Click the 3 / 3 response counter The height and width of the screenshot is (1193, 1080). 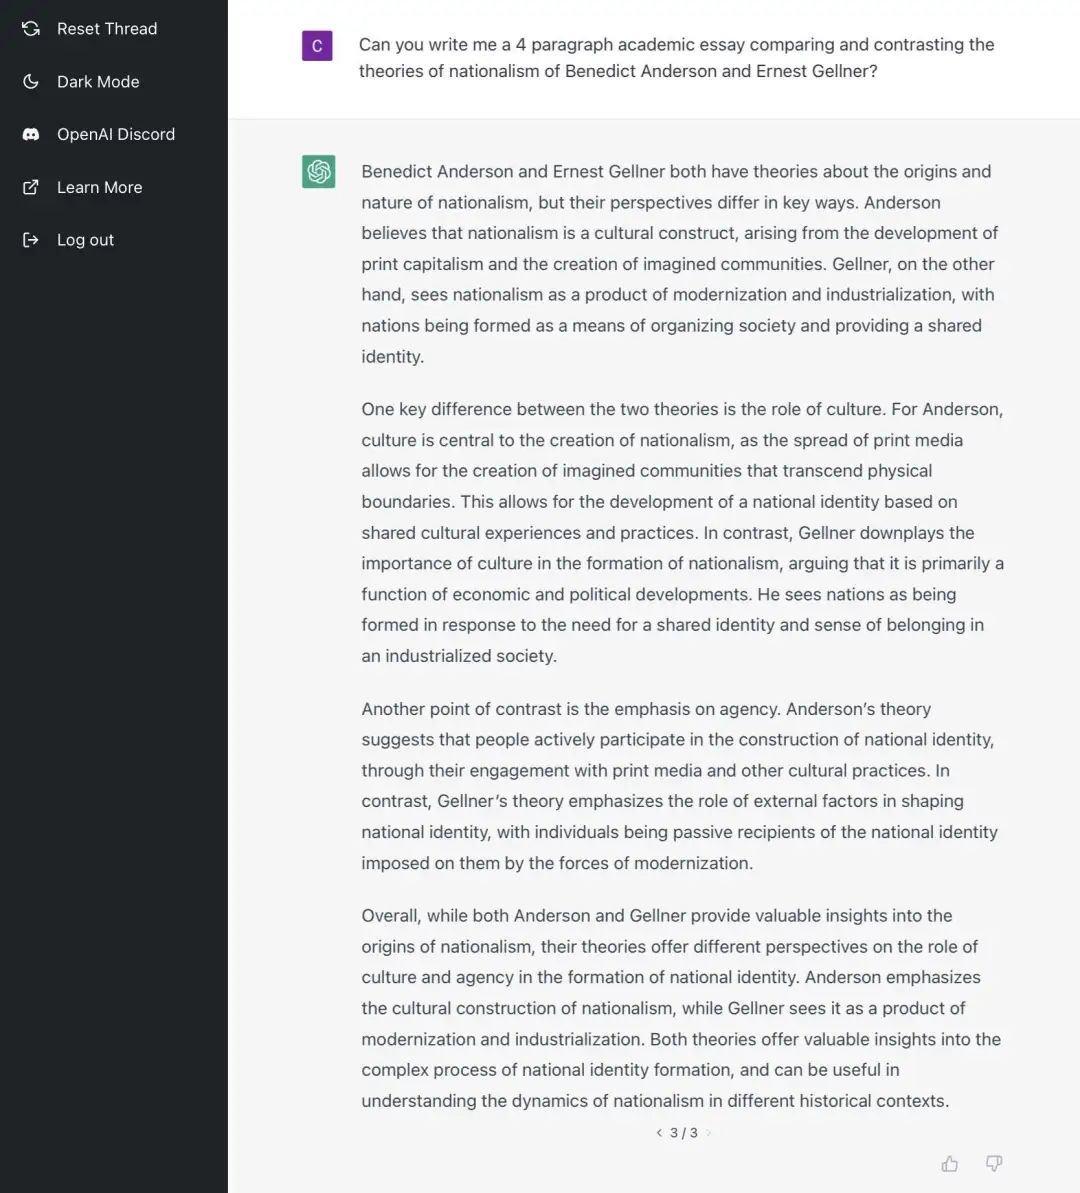[684, 1133]
